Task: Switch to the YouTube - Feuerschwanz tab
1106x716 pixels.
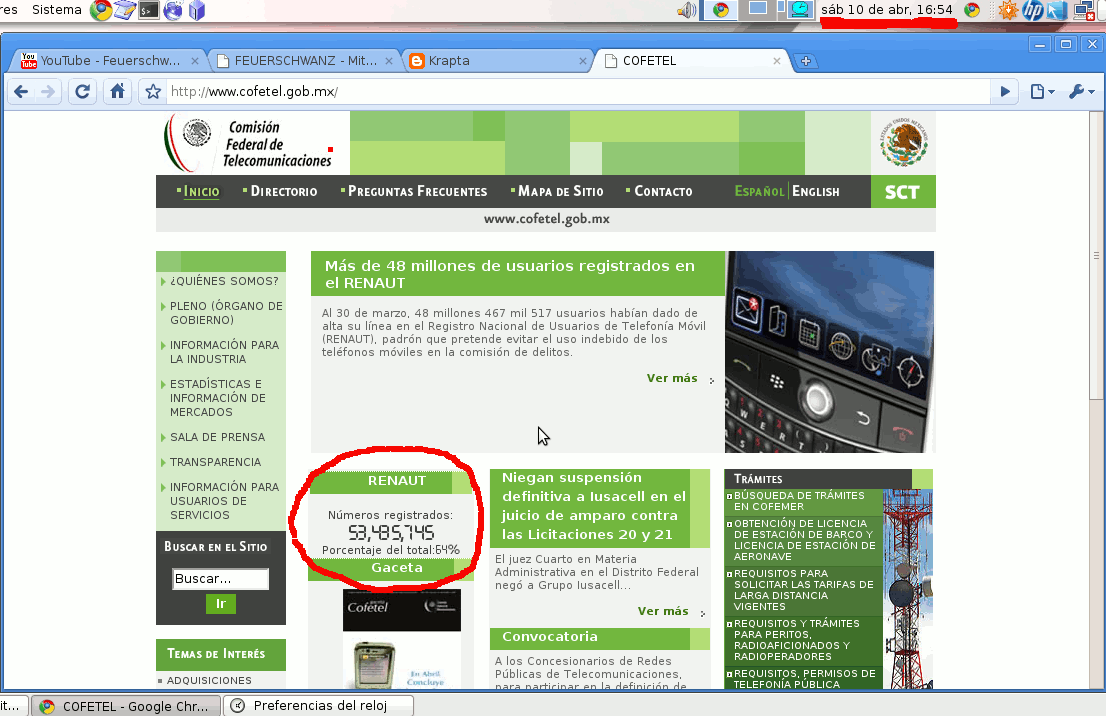Action: (109, 61)
